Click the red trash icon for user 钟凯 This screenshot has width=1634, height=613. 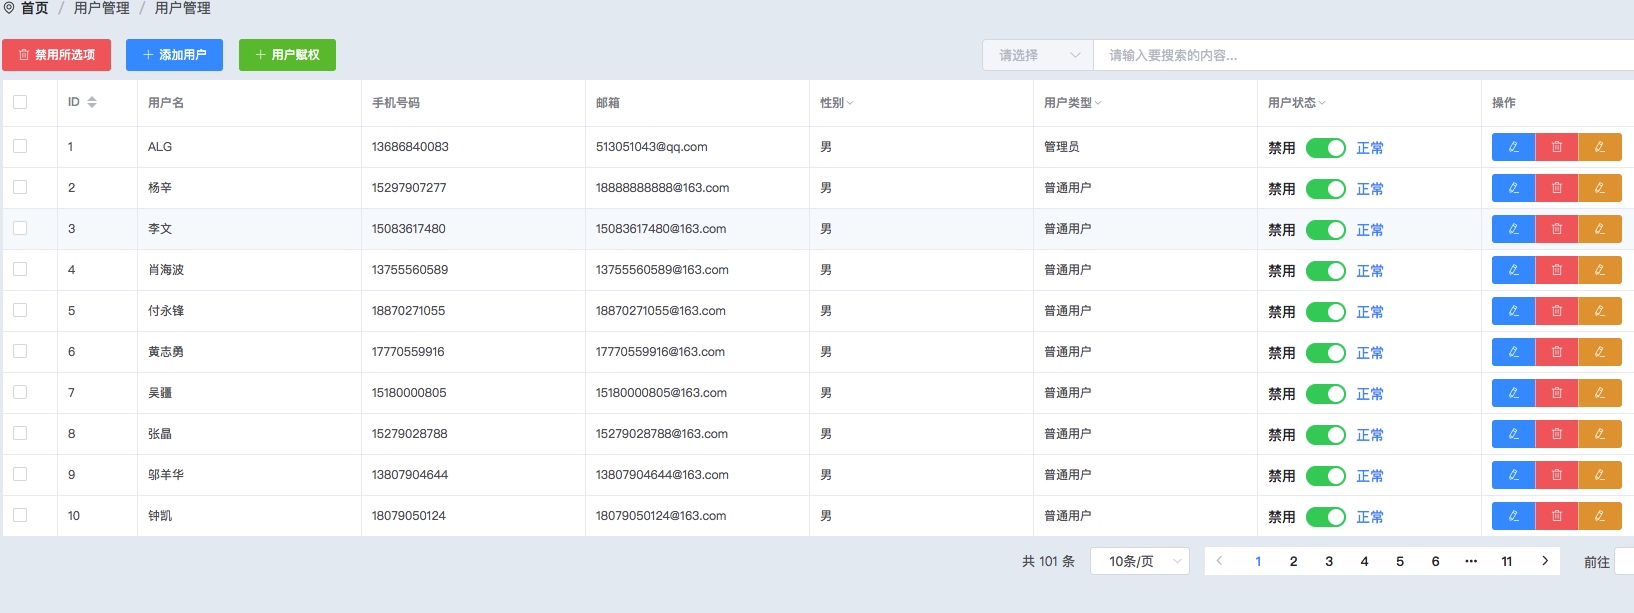[1556, 516]
